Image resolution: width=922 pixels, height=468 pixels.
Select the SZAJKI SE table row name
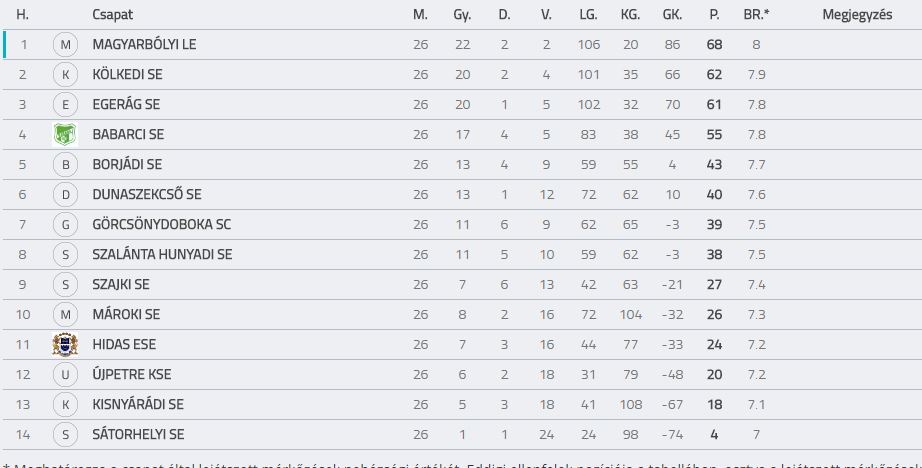pos(121,285)
